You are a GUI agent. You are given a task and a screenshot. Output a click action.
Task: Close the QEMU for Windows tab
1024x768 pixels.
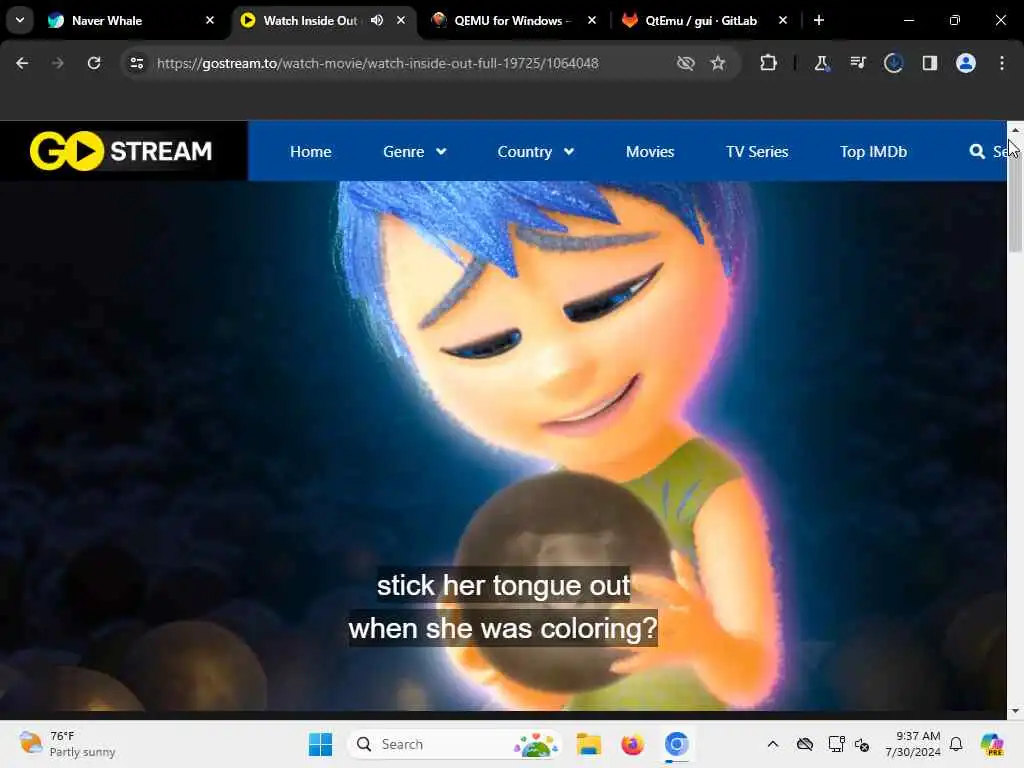point(592,20)
